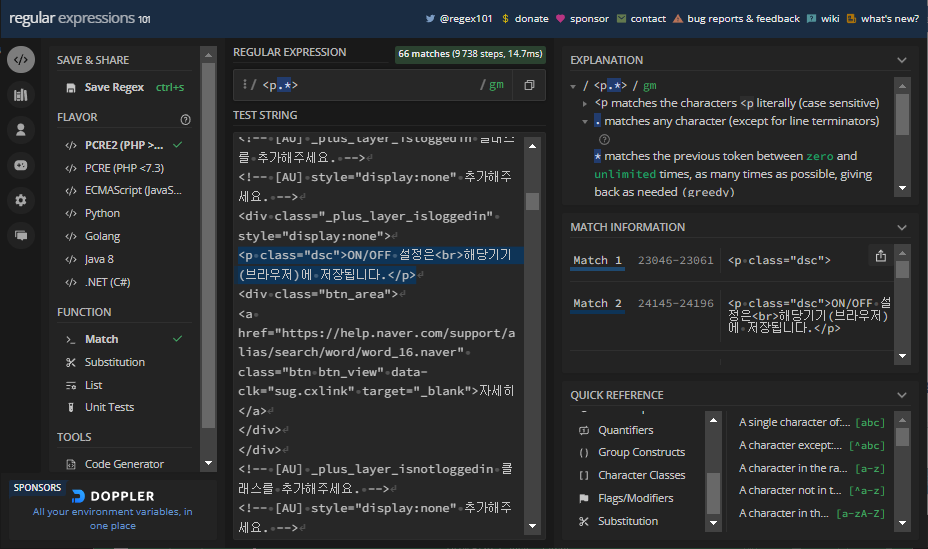This screenshot has width=928, height=549.
Task: Click the help circle under dot explanation
Action: tap(604, 140)
